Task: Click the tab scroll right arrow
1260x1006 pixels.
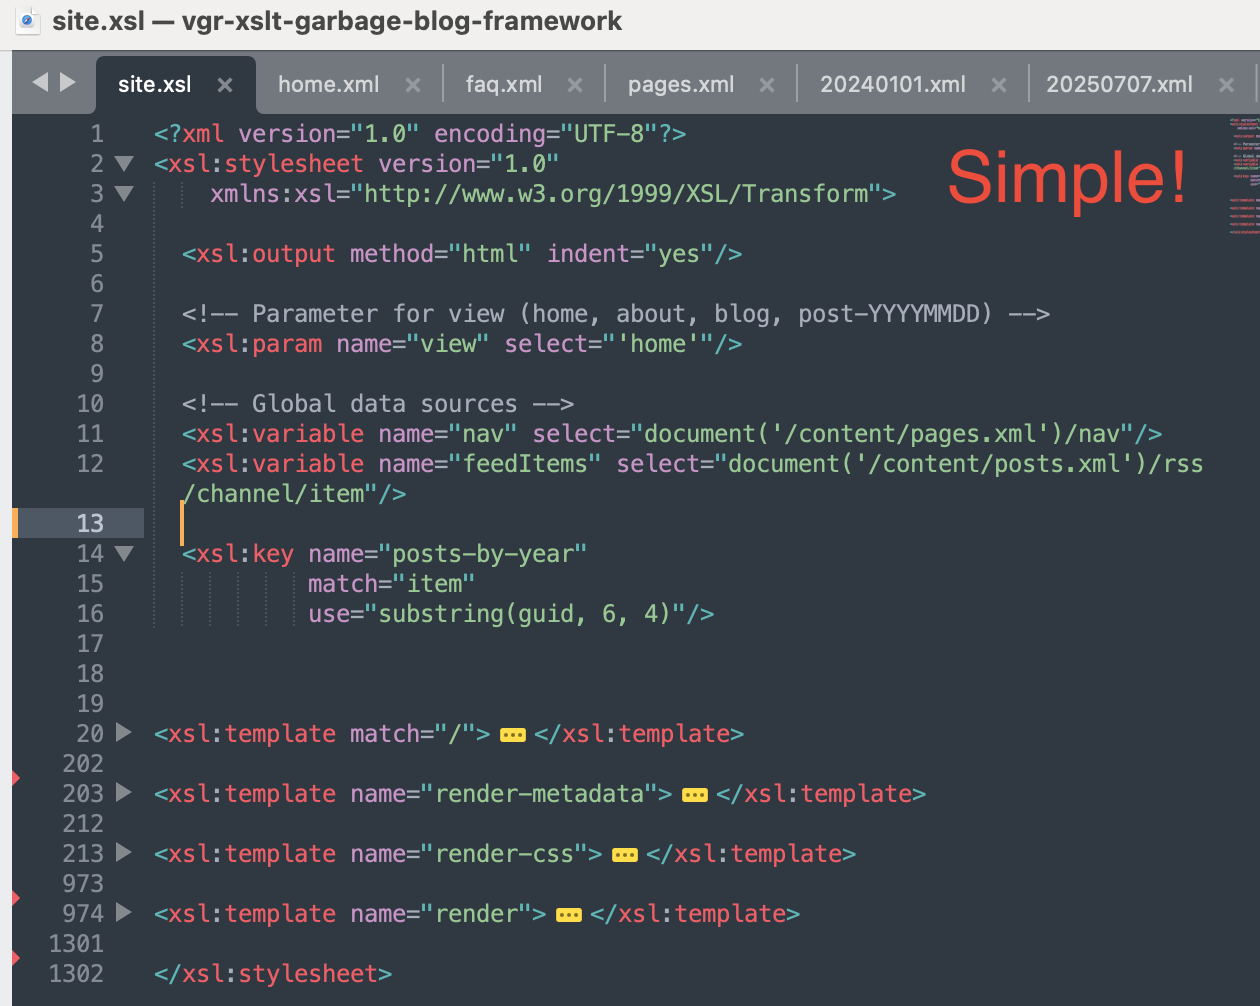Action: (68, 83)
